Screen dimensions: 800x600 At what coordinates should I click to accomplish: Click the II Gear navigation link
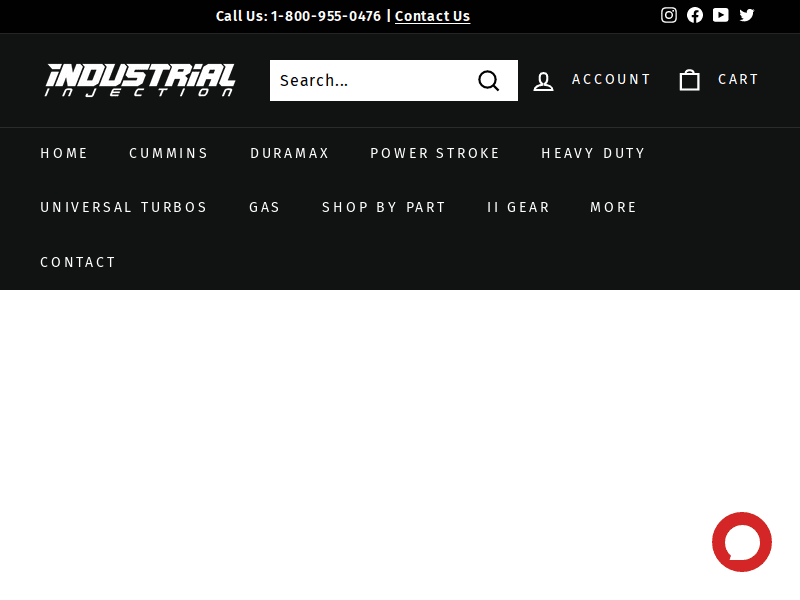518,207
